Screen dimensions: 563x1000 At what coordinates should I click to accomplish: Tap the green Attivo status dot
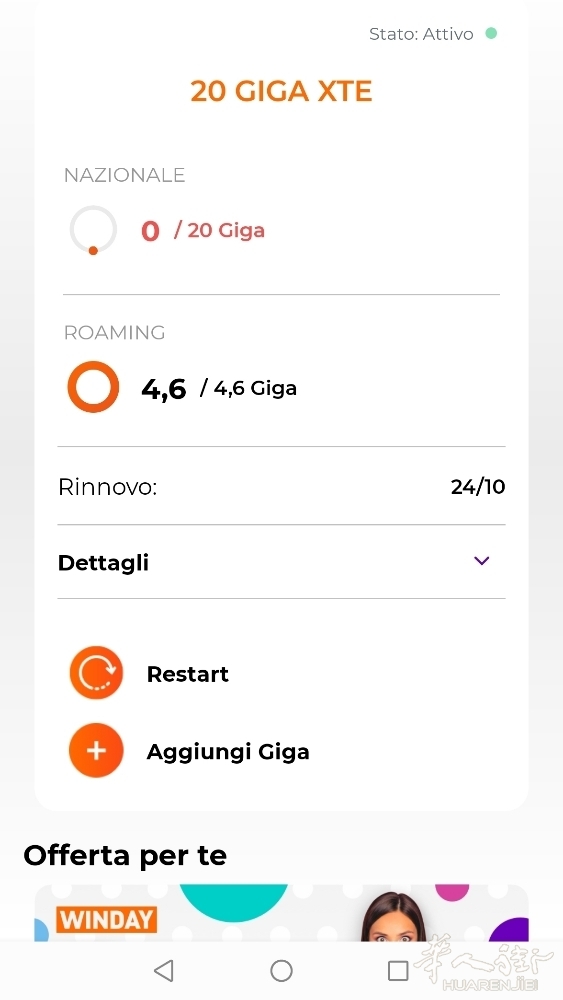click(491, 33)
